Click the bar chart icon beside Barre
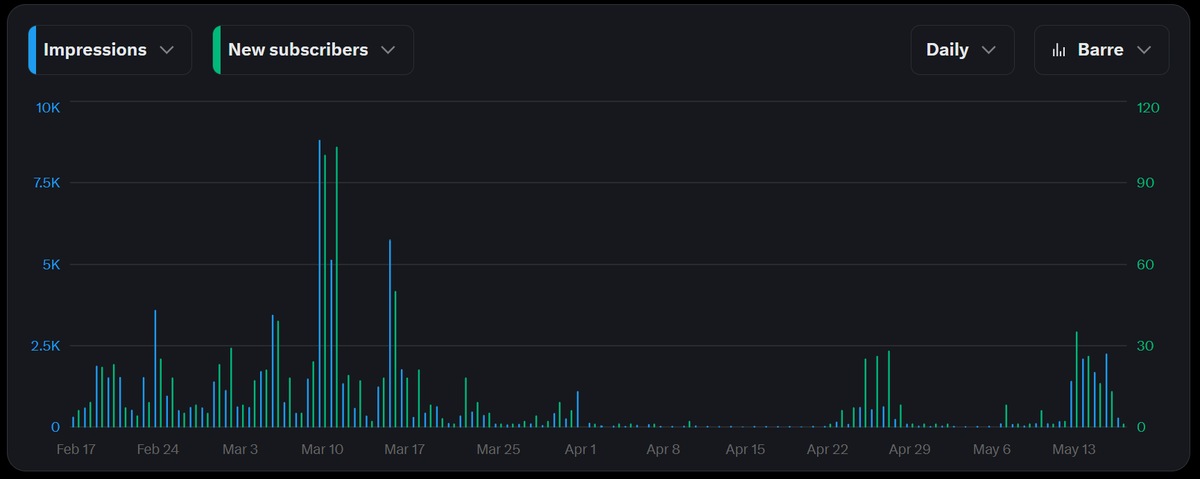The image size is (1200, 479). [x=1059, y=50]
